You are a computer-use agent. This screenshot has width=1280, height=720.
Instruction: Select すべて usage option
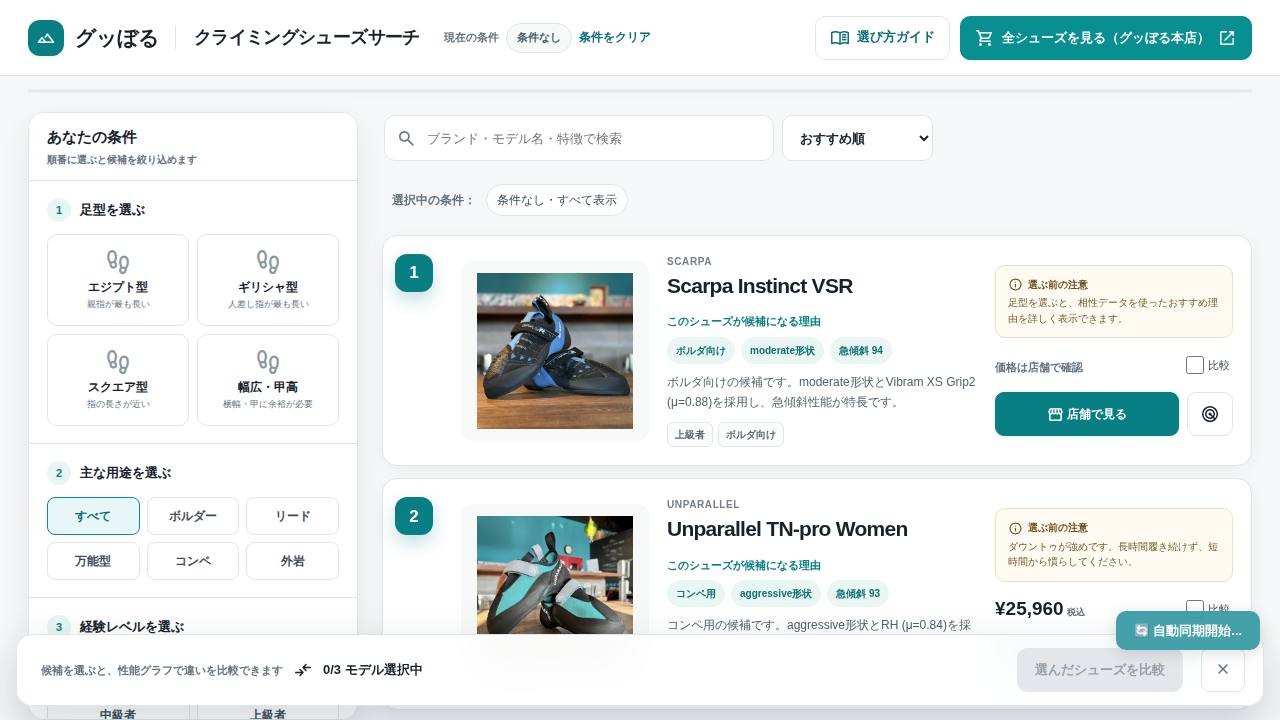tap(93, 516)
